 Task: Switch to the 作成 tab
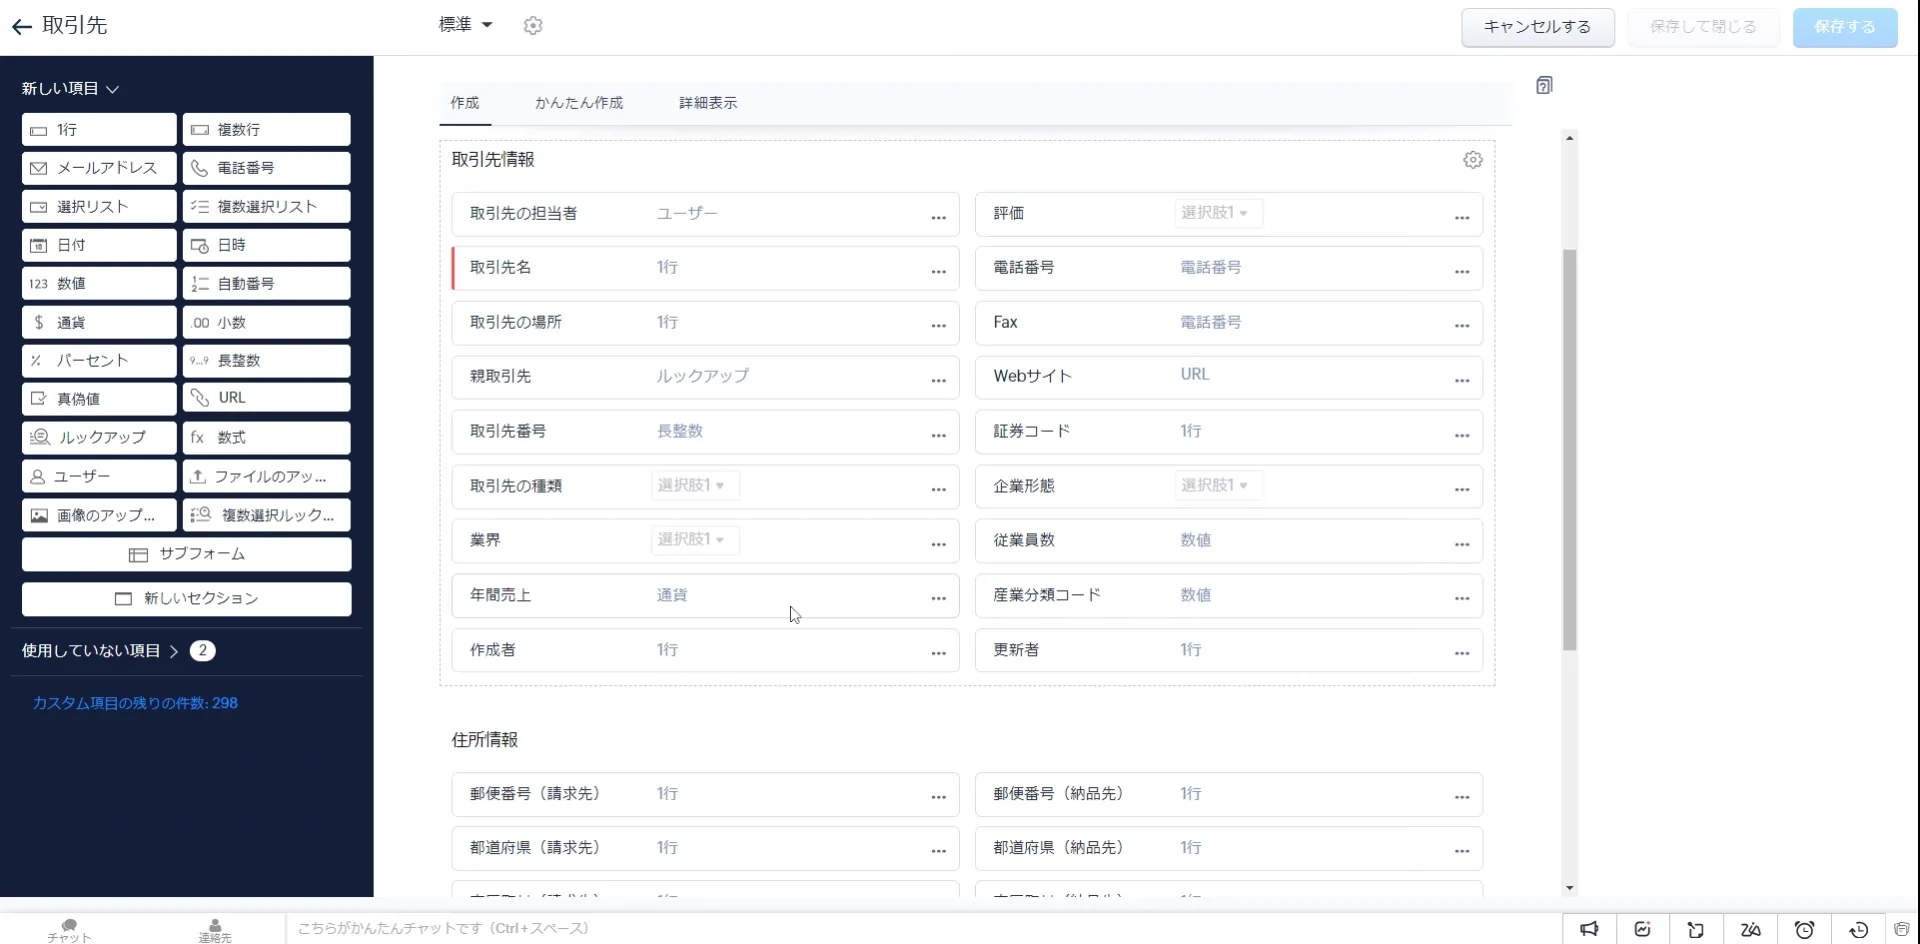coord(465,103)
